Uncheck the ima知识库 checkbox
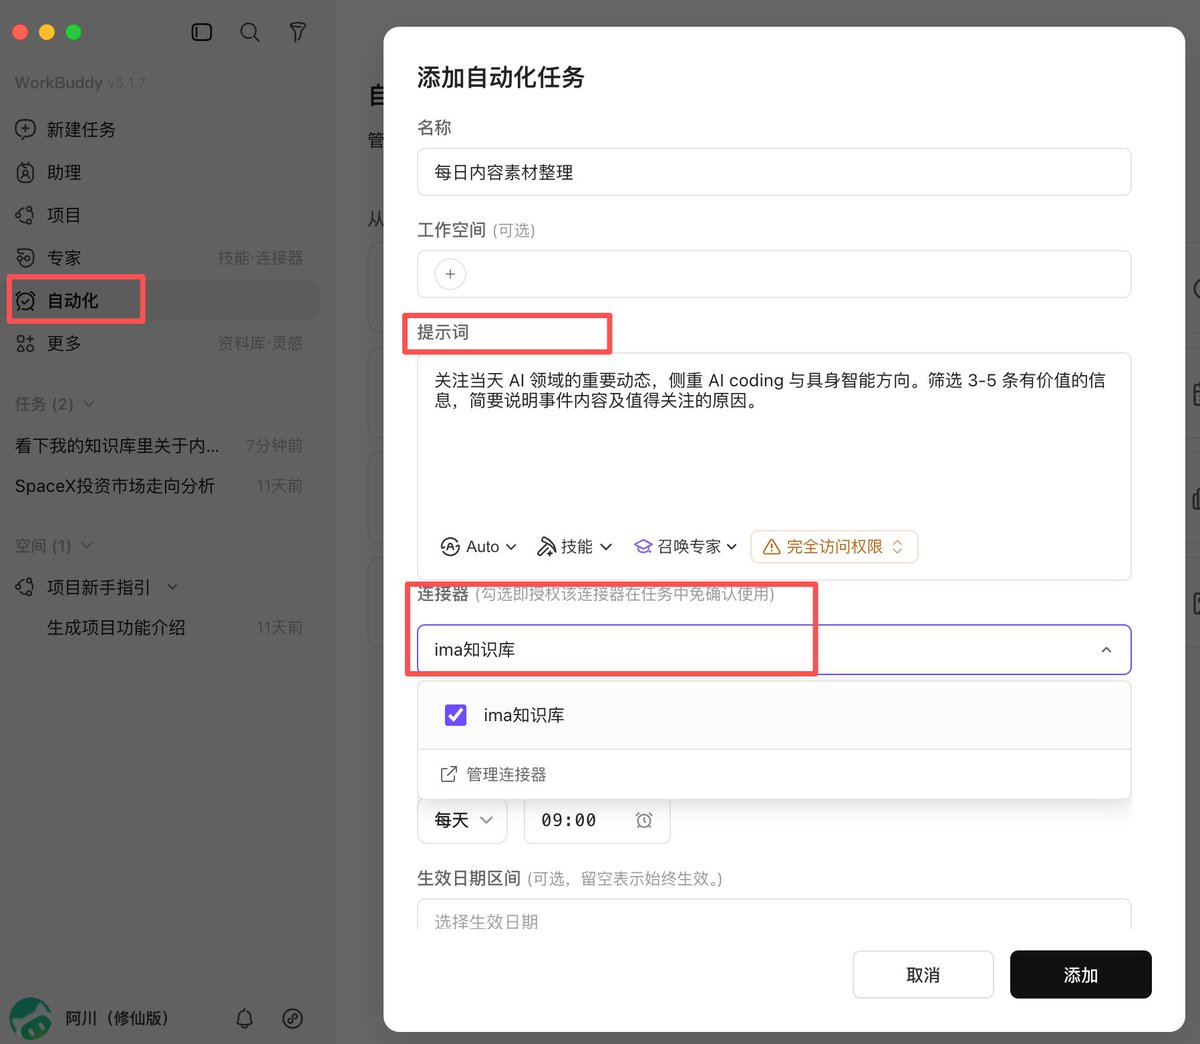 coord(455,715)
